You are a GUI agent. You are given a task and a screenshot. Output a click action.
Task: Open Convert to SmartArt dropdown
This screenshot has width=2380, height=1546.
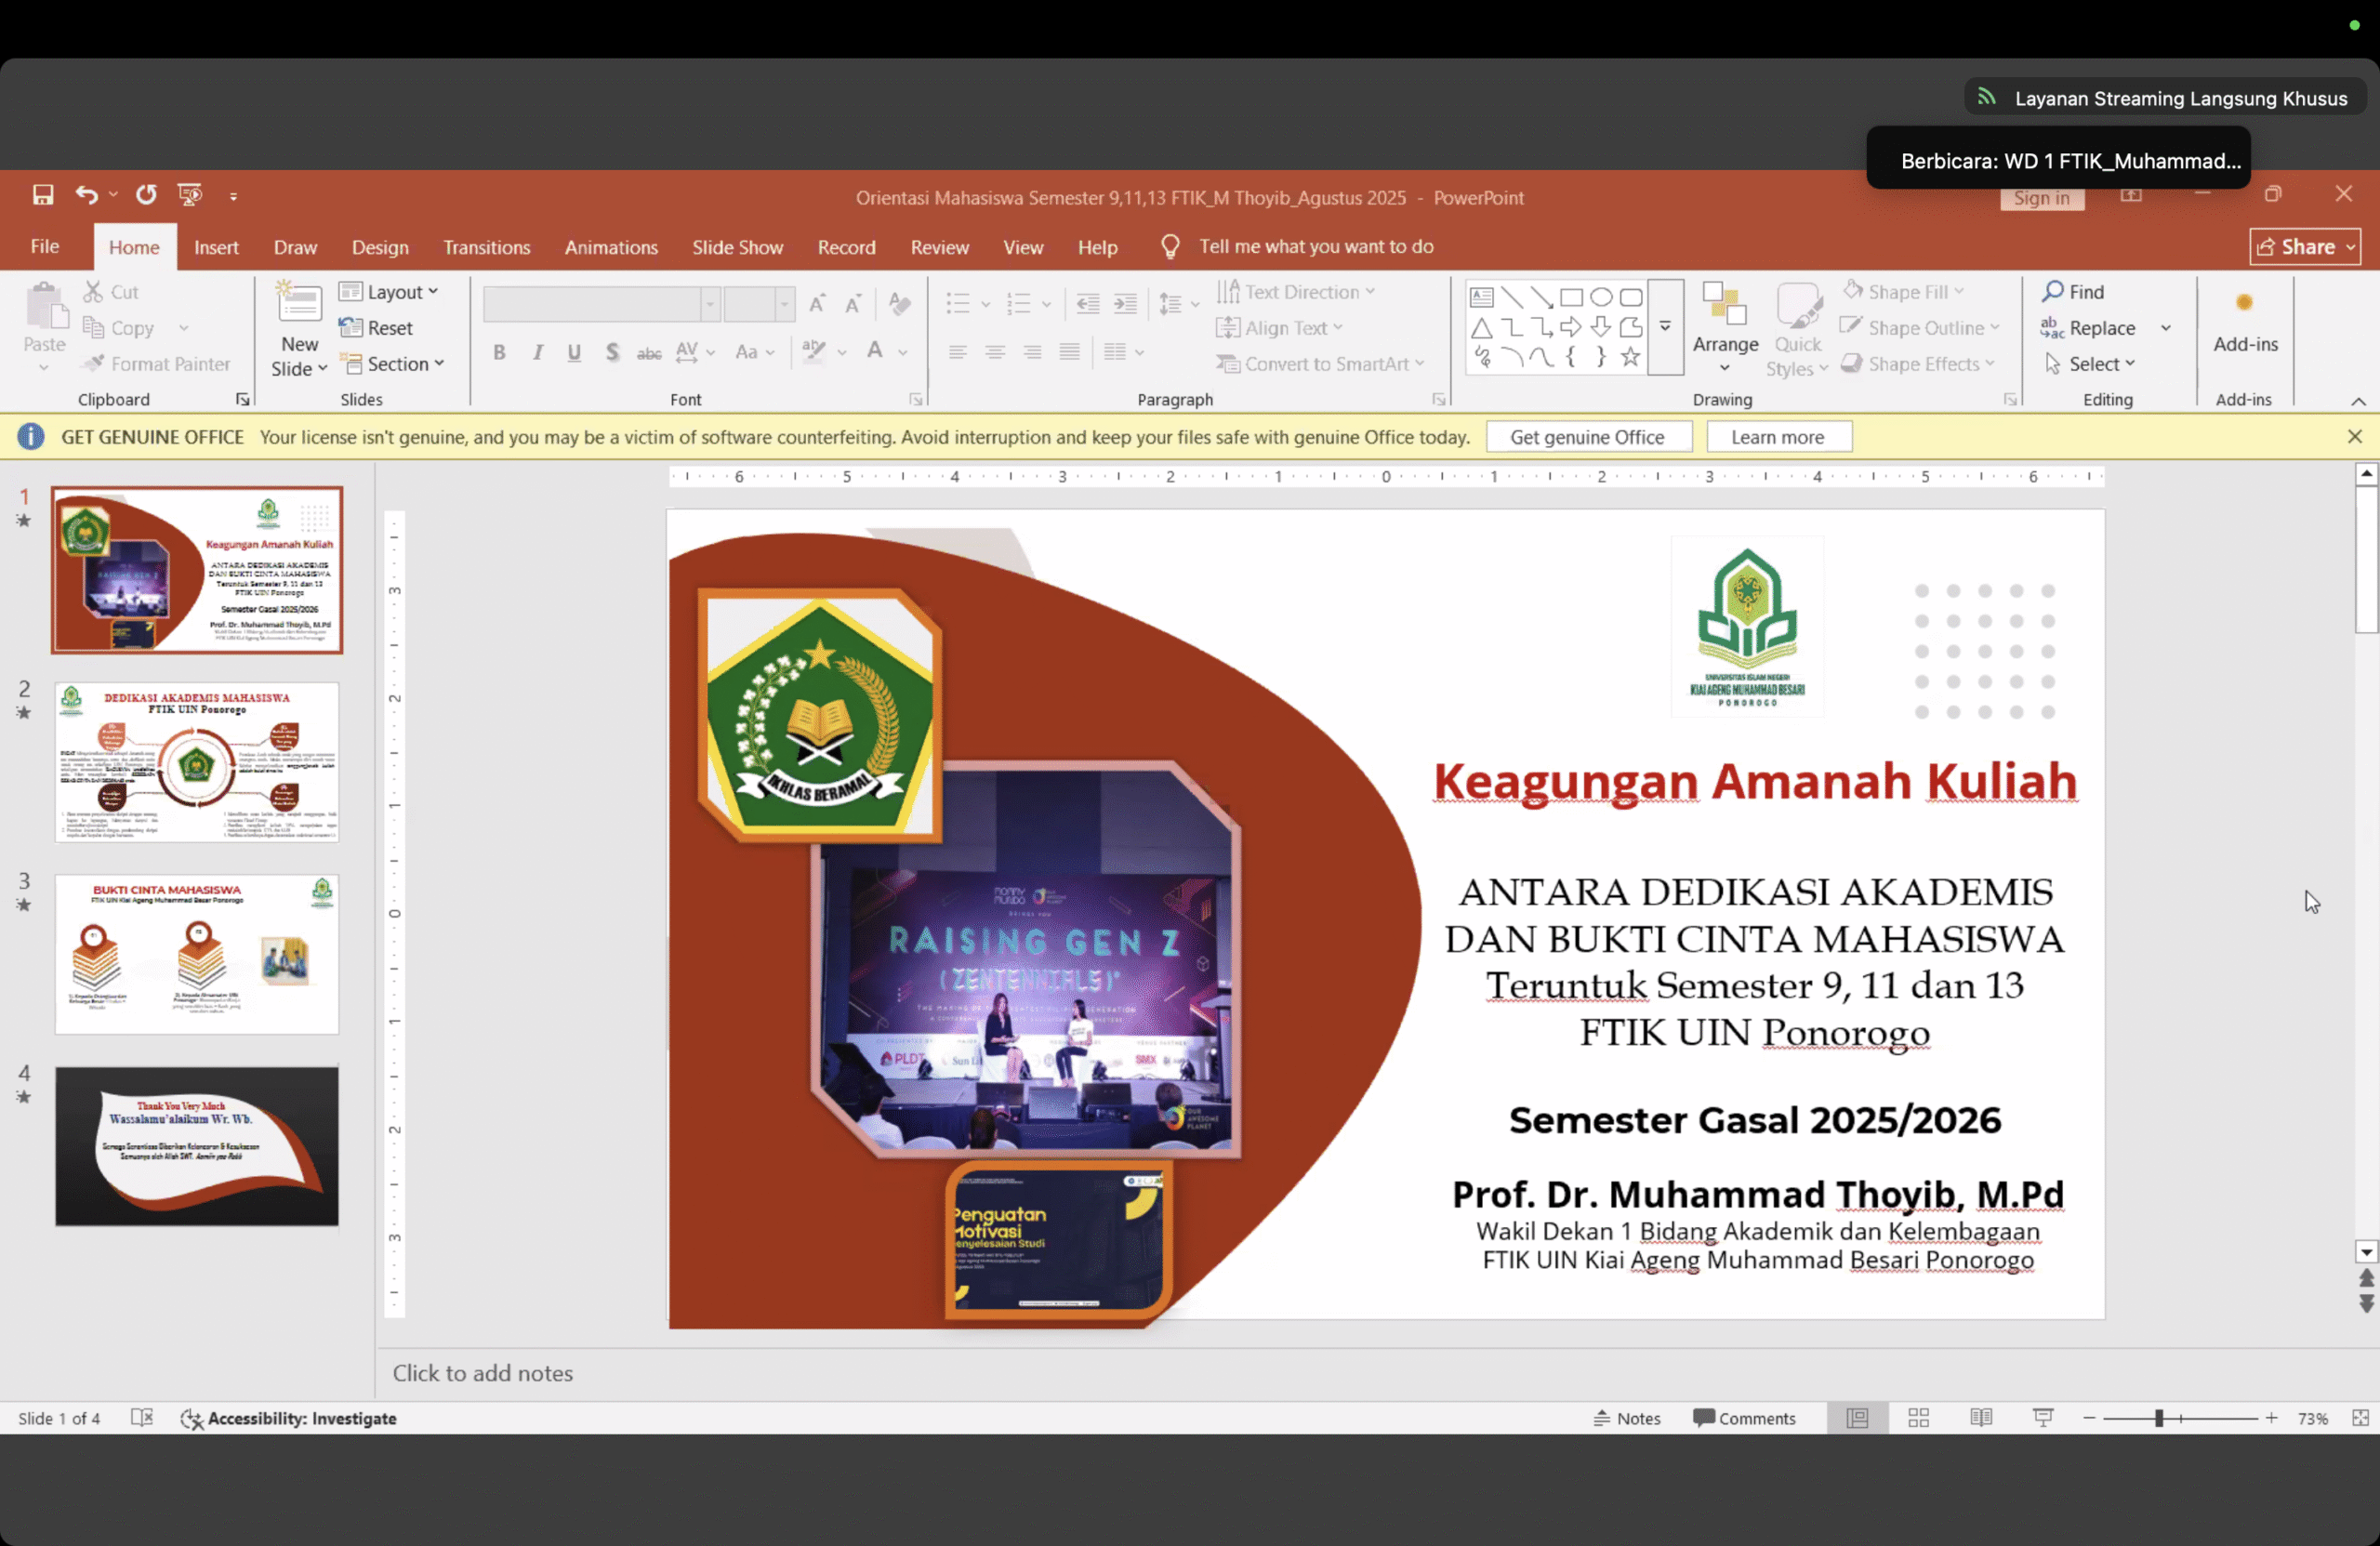click(1320, 364)
